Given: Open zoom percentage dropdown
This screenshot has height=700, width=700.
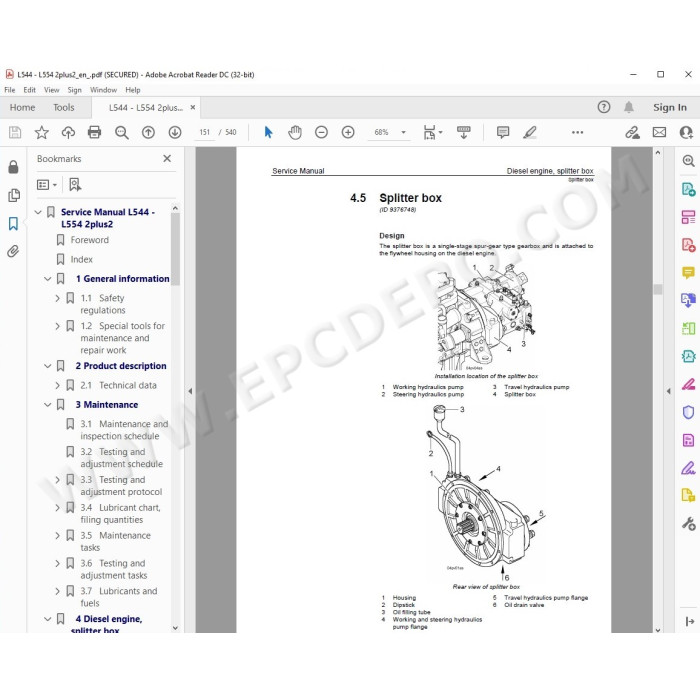Looking at the screenshot, I should click(404, 132).
